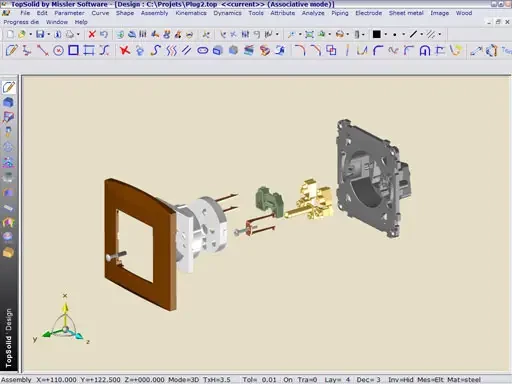Toggle the On indicator in status bar
This screenshot has width=512, height=384.
288,380
